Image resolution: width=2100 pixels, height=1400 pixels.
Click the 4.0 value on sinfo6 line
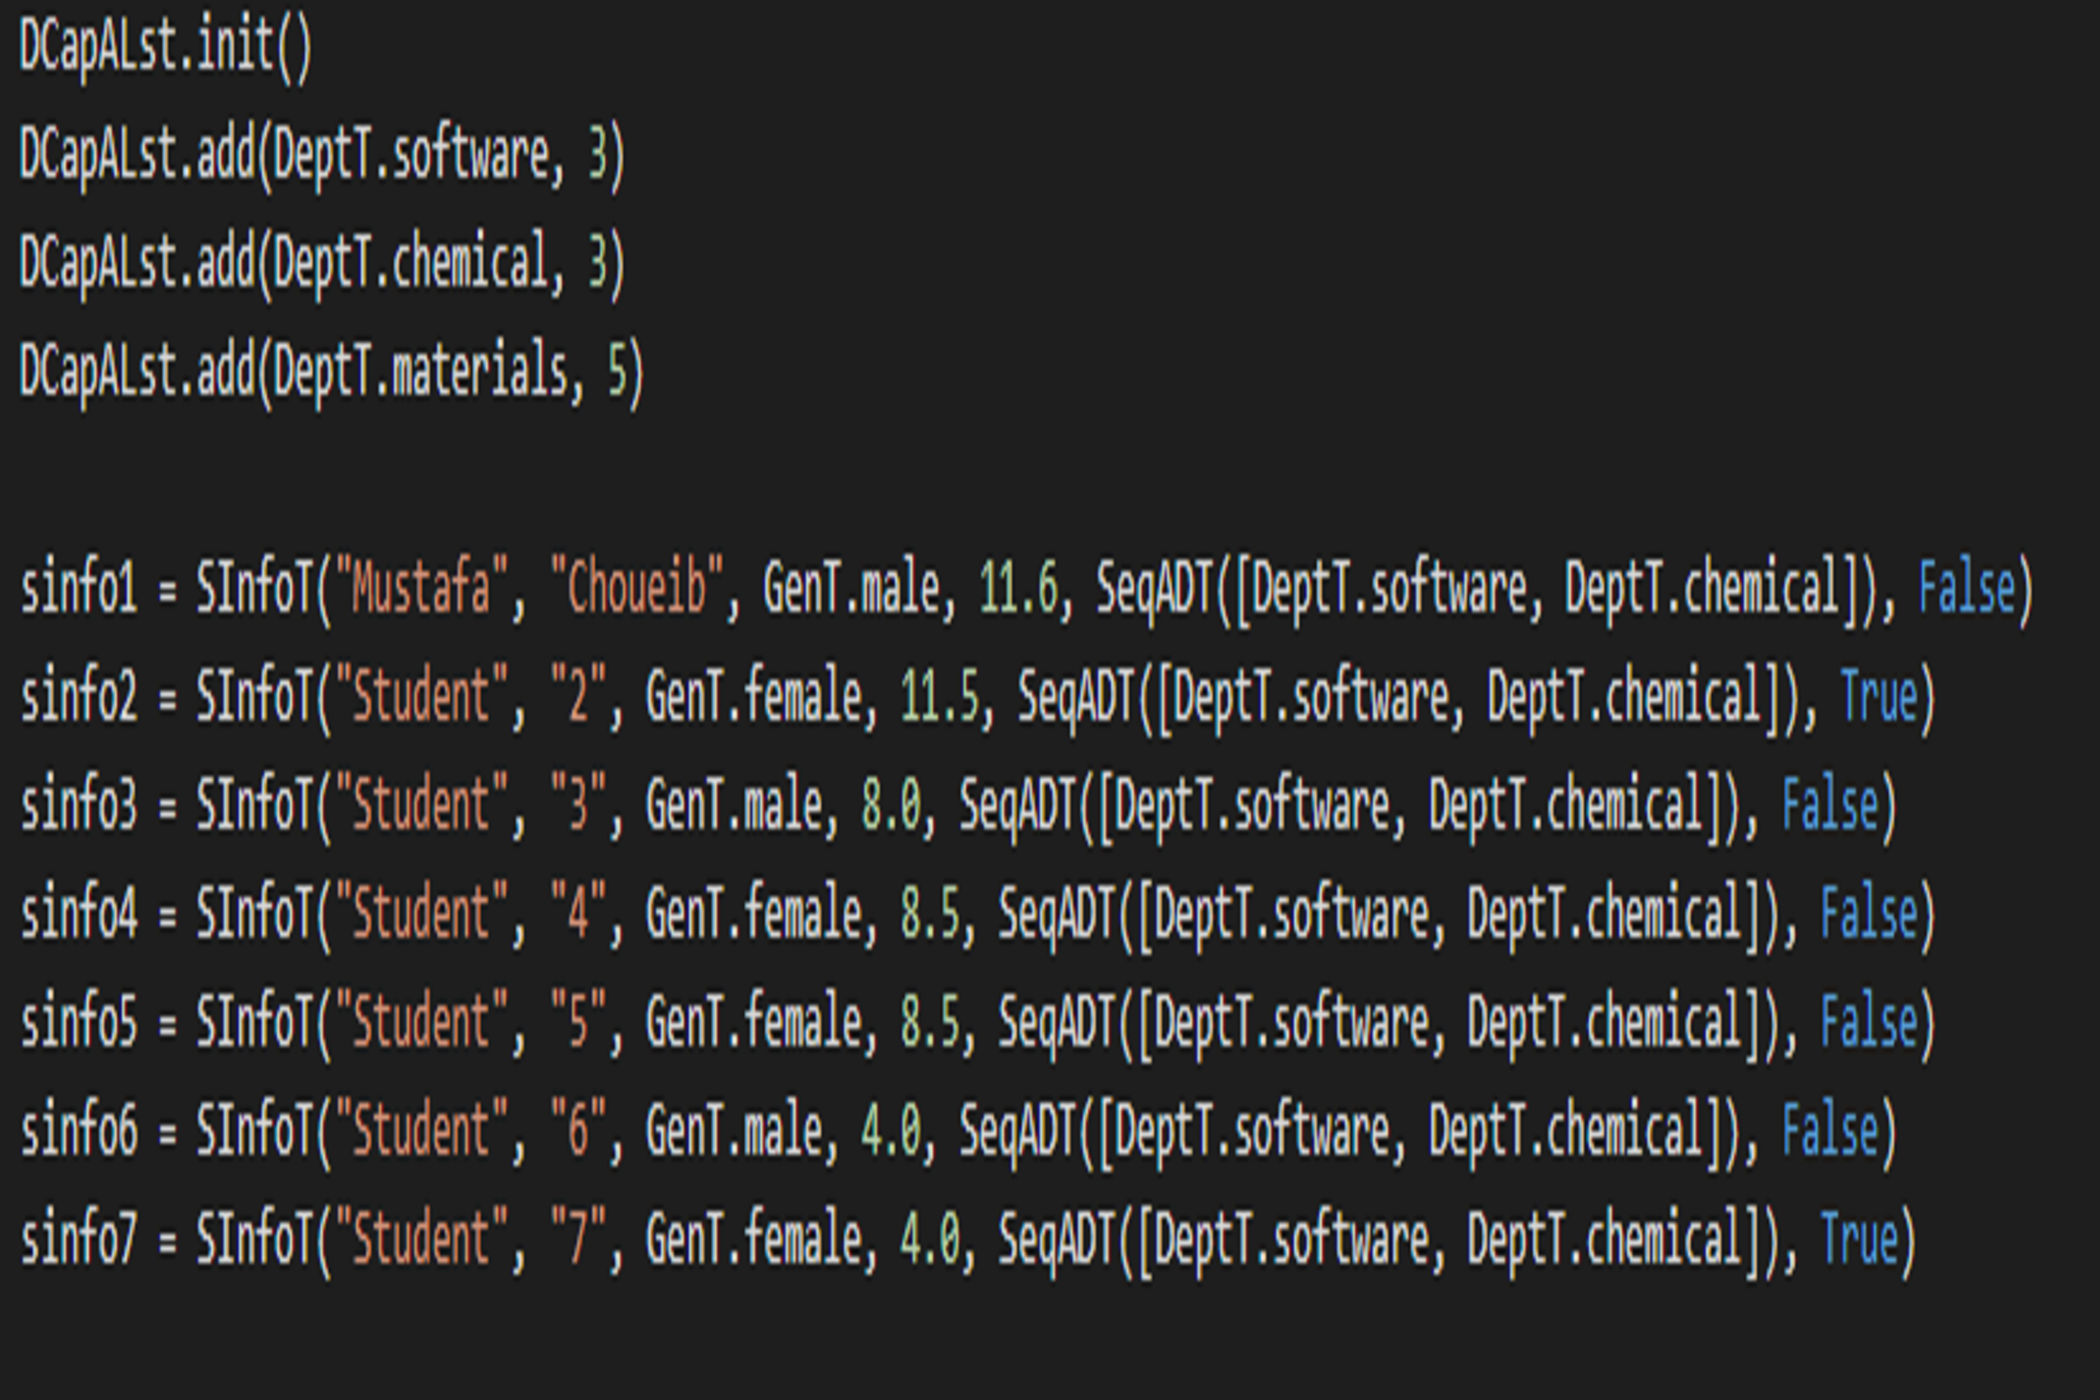click(890, 1131)
